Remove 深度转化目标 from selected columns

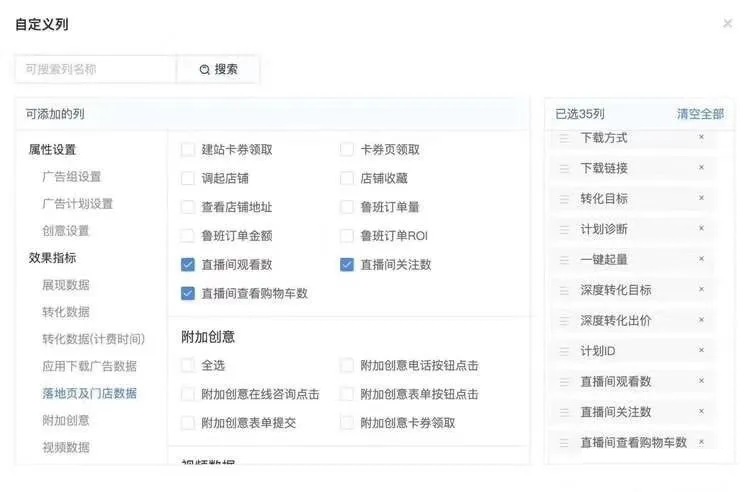click(701, 289)
